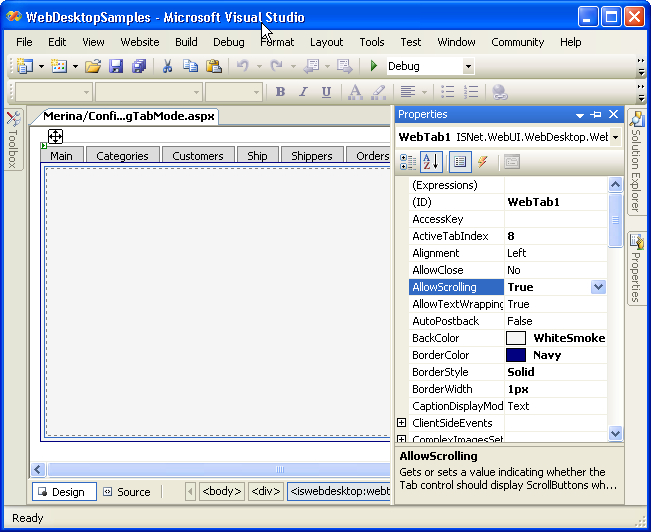The image size is (651, 532).
Task: Toggle Categorized view in Properties panel
Action: tap(408, 162)
